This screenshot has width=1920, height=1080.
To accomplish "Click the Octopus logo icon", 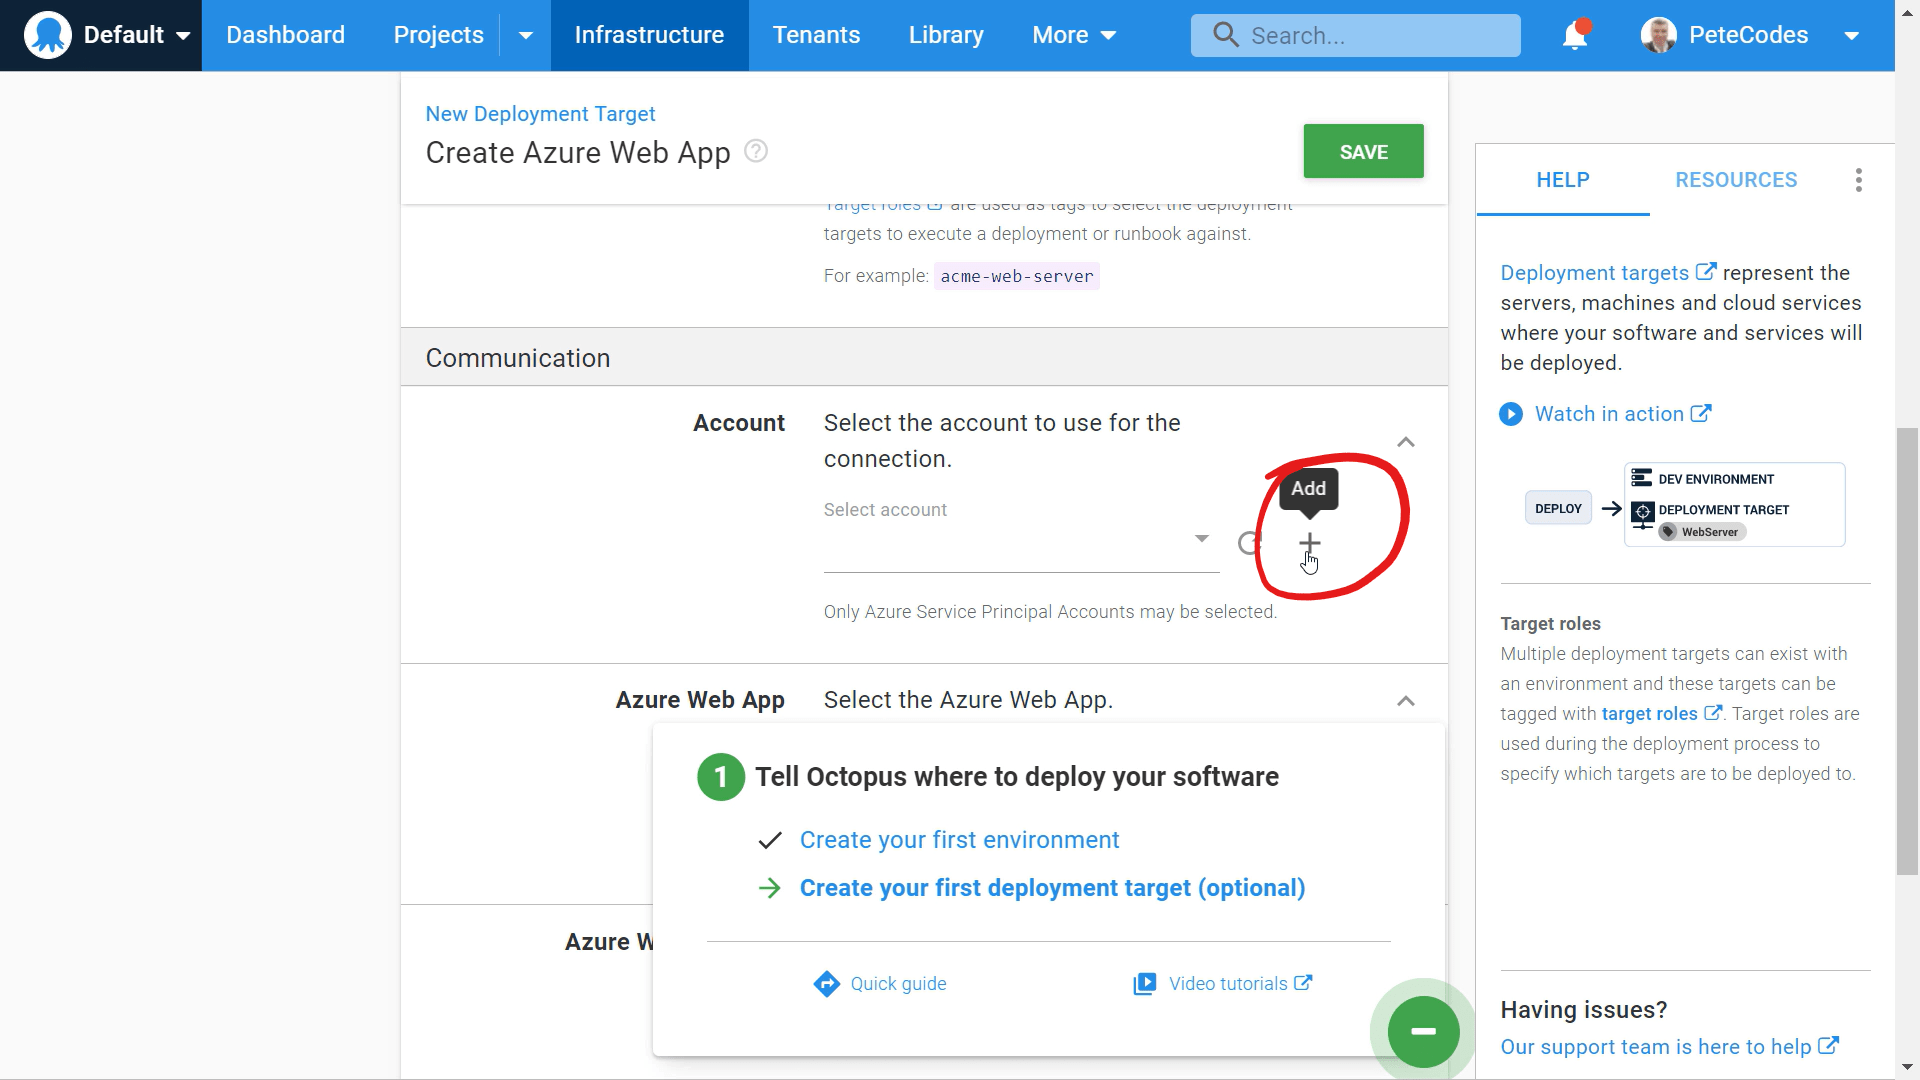I will click(47, 35).
